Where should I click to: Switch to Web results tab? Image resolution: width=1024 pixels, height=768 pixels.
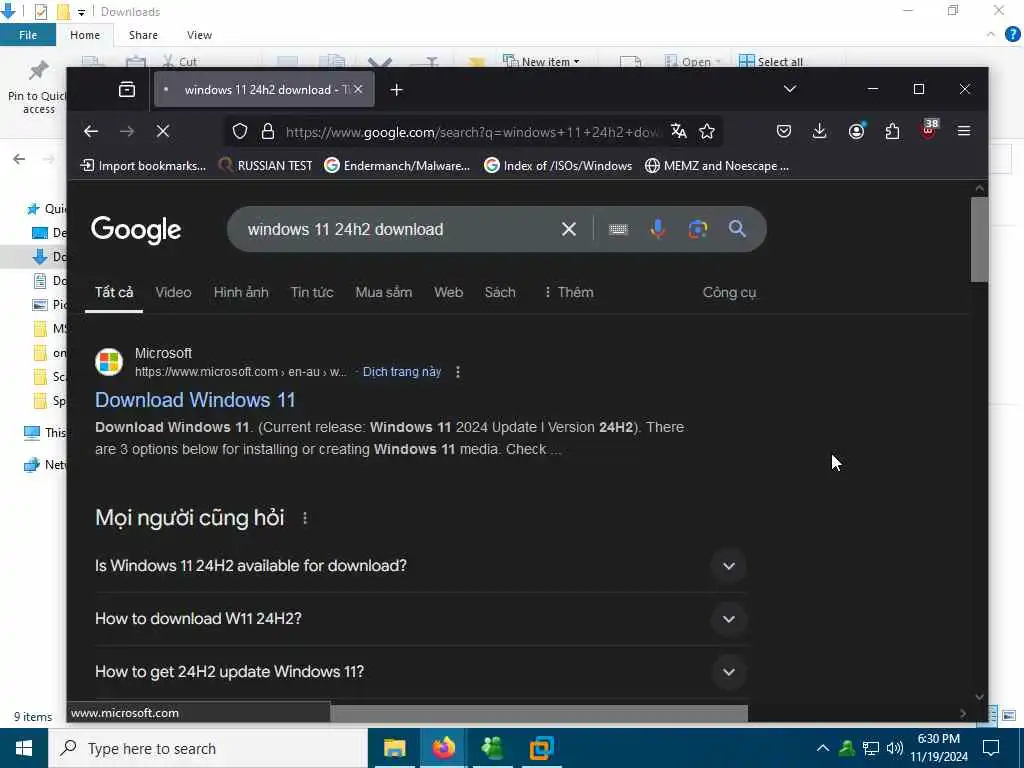pos(449,293)
